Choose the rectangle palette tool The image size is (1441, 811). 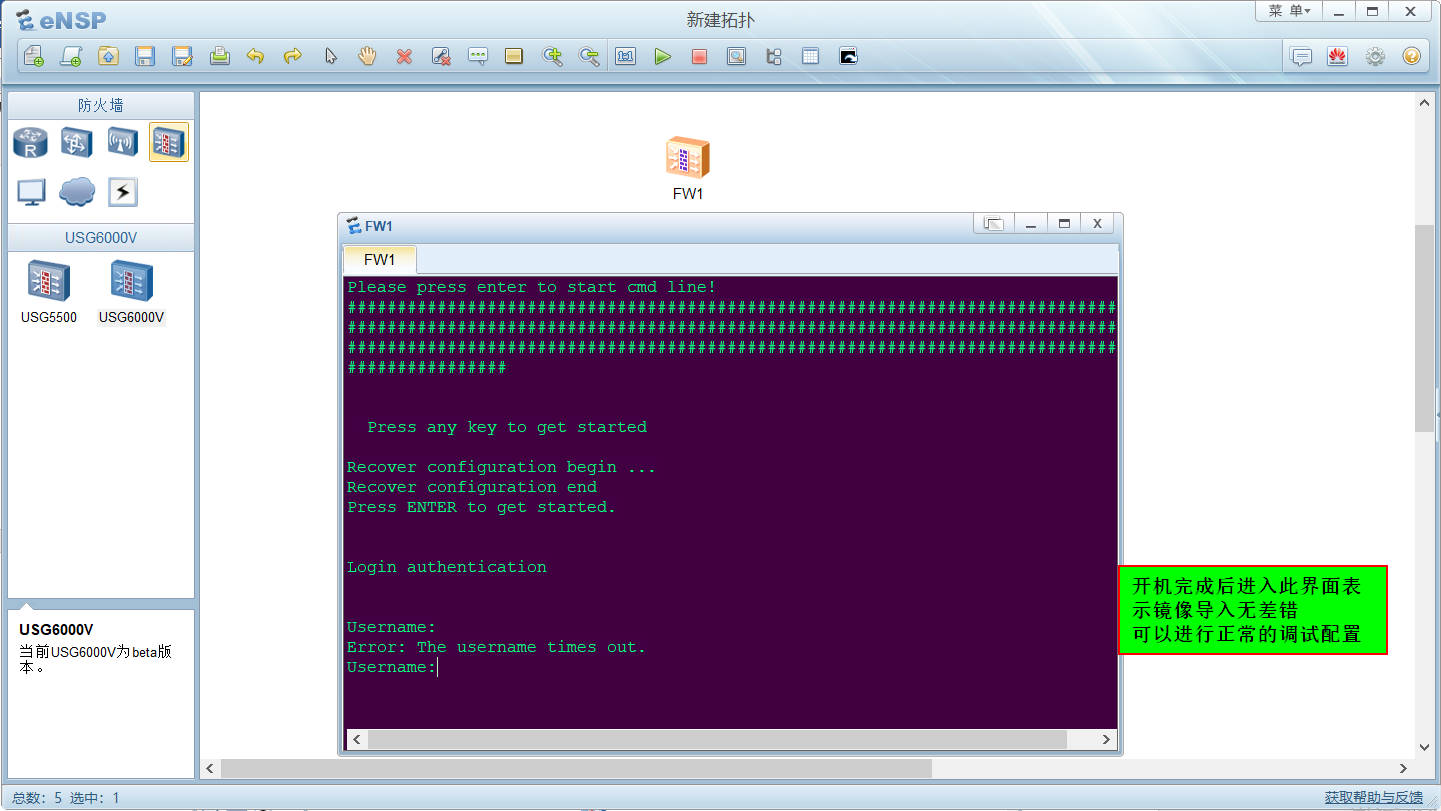(514, 56)
